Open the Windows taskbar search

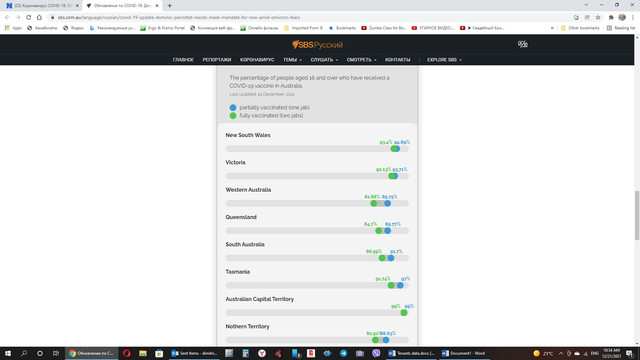point(24,353)
